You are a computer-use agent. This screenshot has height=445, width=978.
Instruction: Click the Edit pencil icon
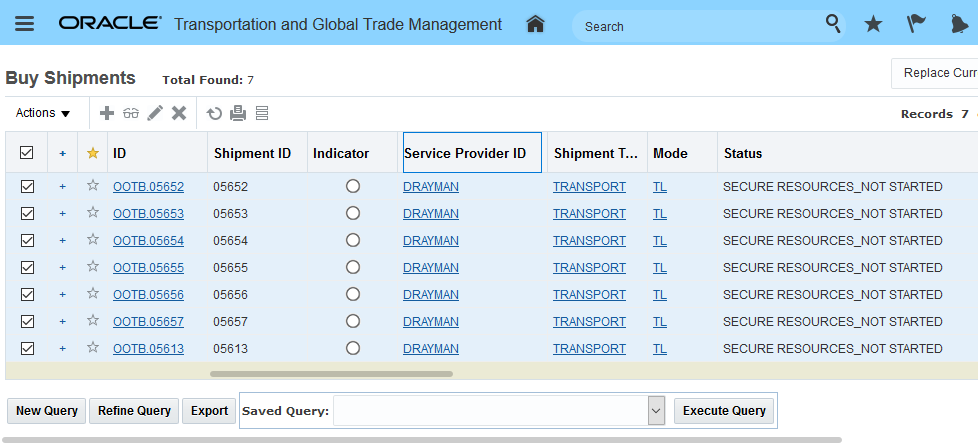(x=155, y=113)
